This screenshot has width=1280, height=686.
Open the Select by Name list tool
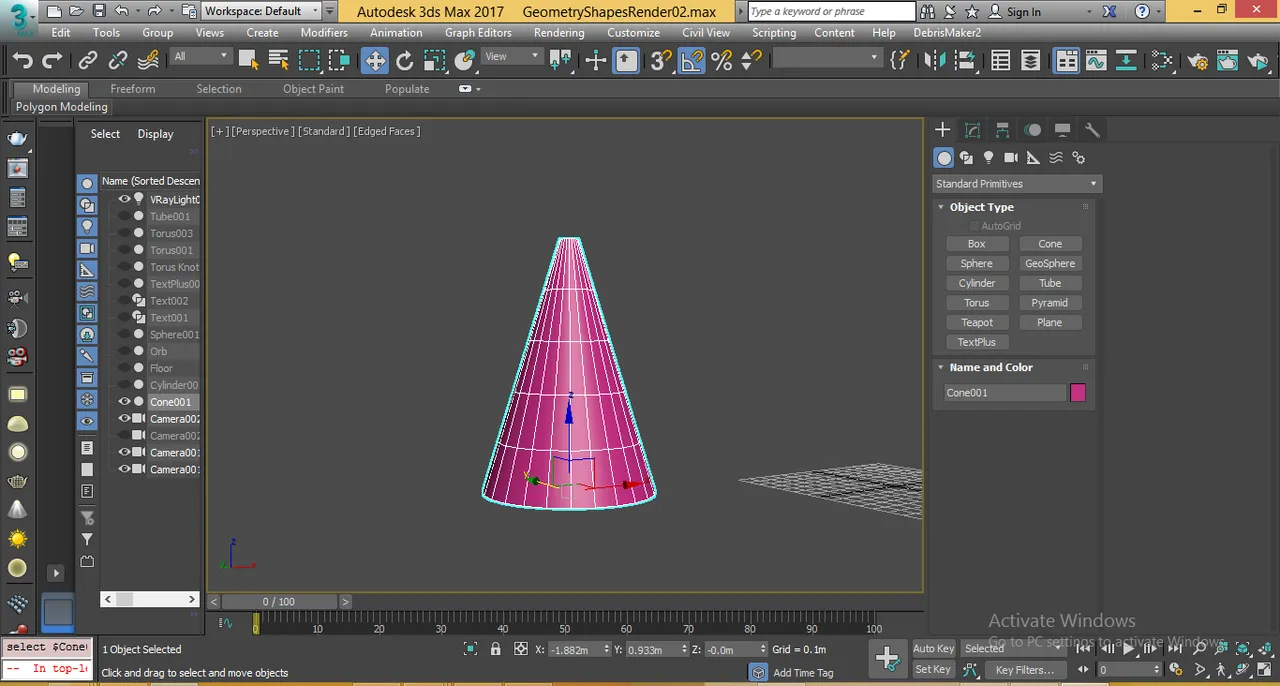click(279, 61)
